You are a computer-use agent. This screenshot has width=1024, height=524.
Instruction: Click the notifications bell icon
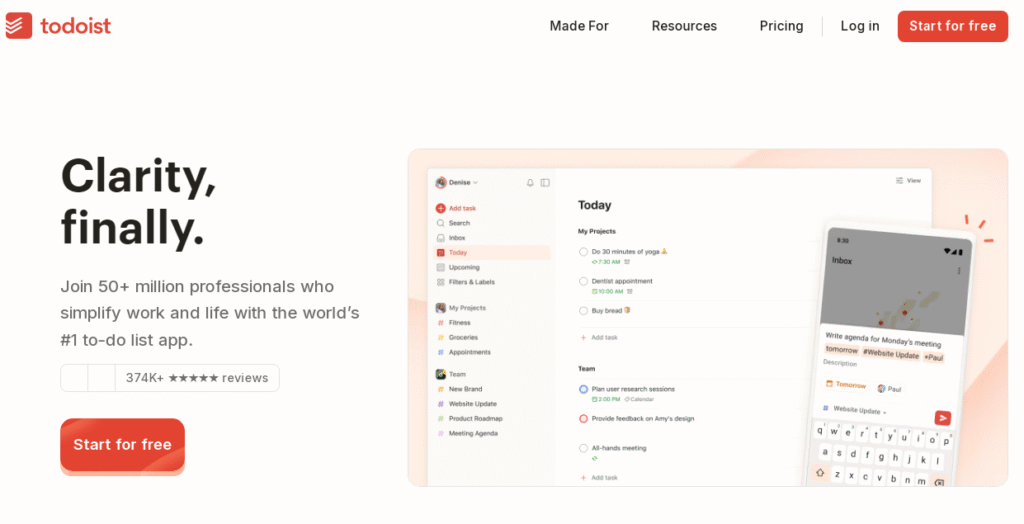click(530, 183)
